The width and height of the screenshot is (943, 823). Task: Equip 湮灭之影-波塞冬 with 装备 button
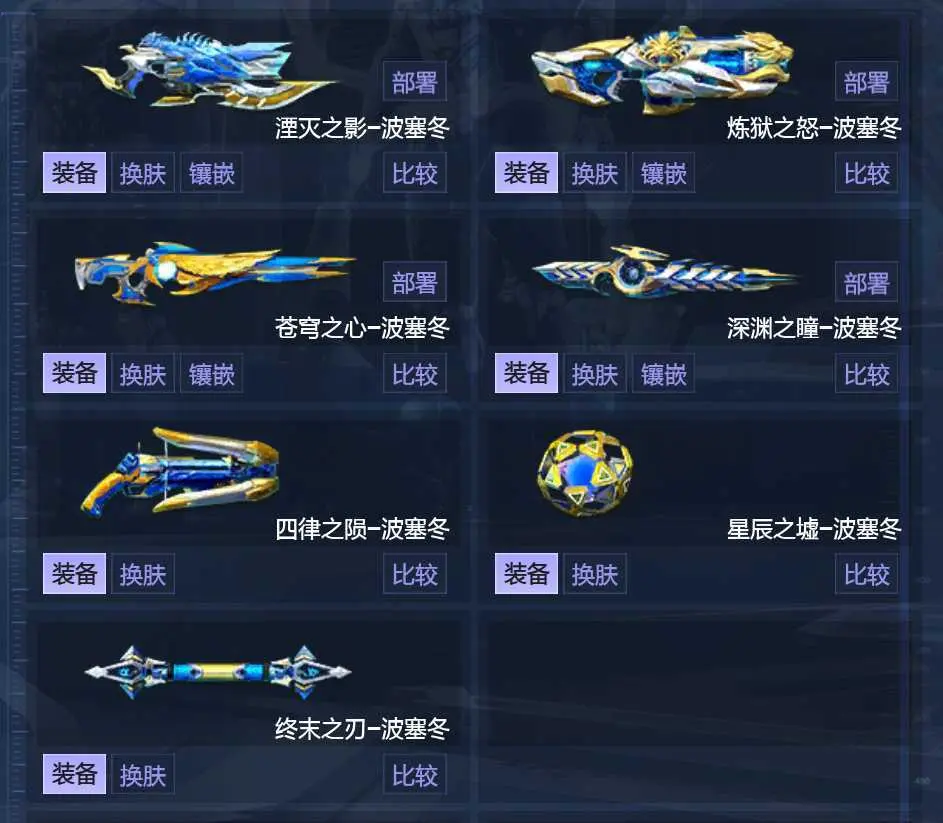[x=75, y=173]
